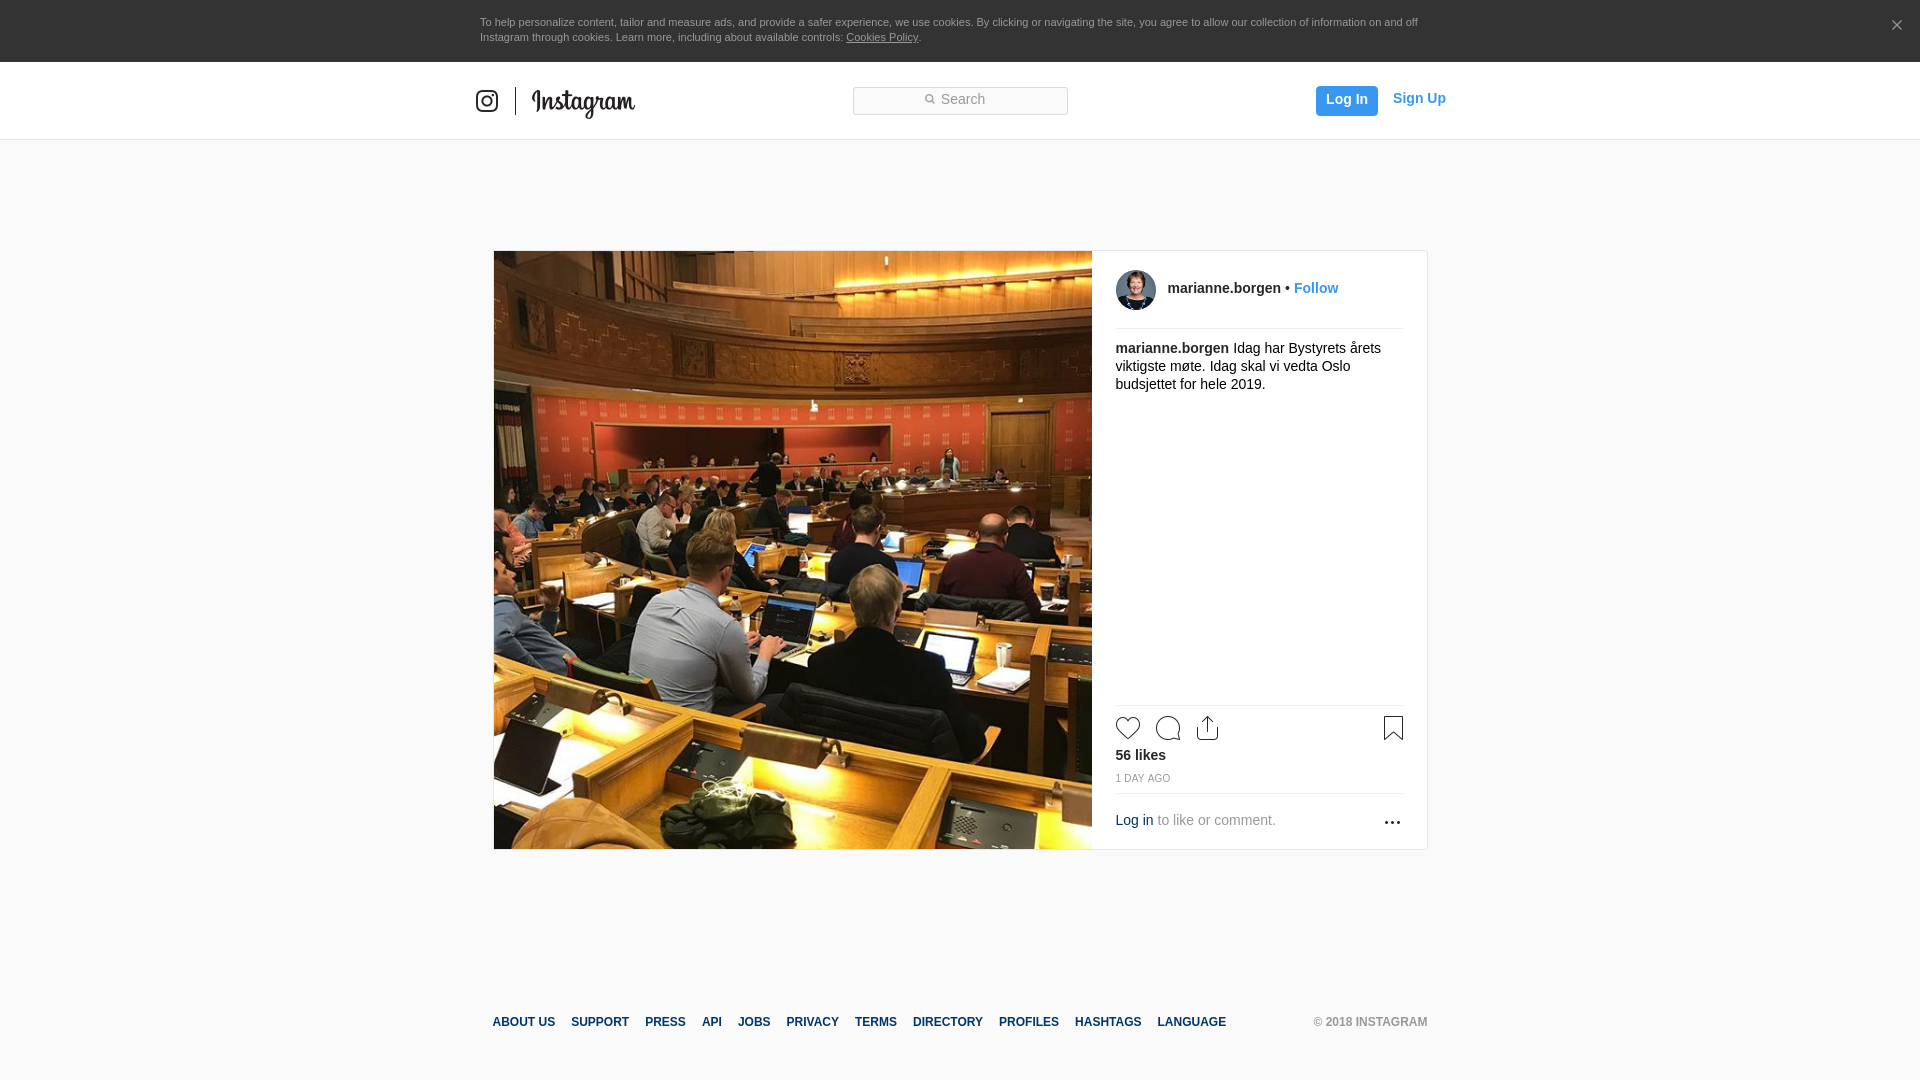Image resolution: width=1920 pixels, height=1080 pixels.
Task: Open the Cookies Policy link
Action: [x=882, y=37]
